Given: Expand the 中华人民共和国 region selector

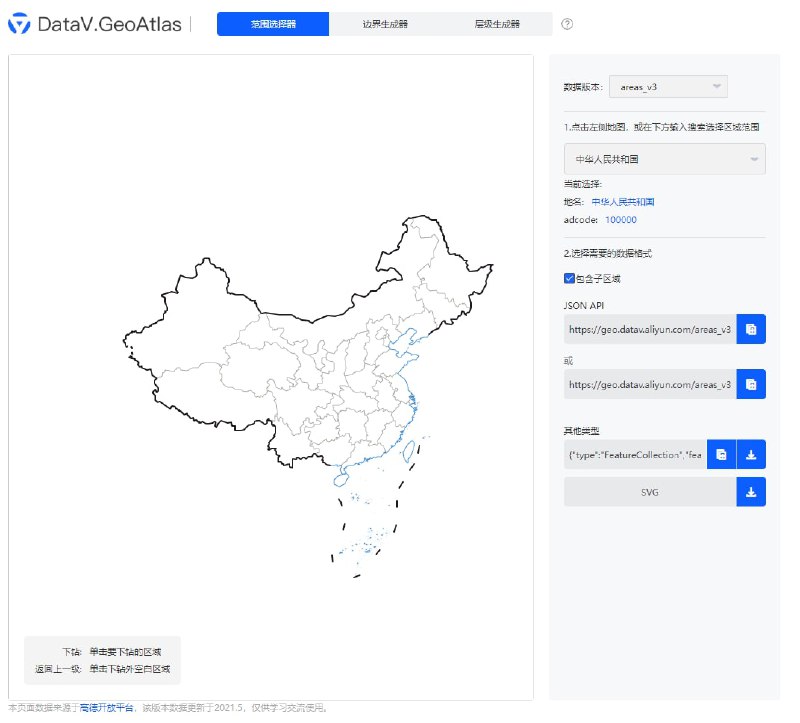Looking at the screenshot, I should [663, 158].
